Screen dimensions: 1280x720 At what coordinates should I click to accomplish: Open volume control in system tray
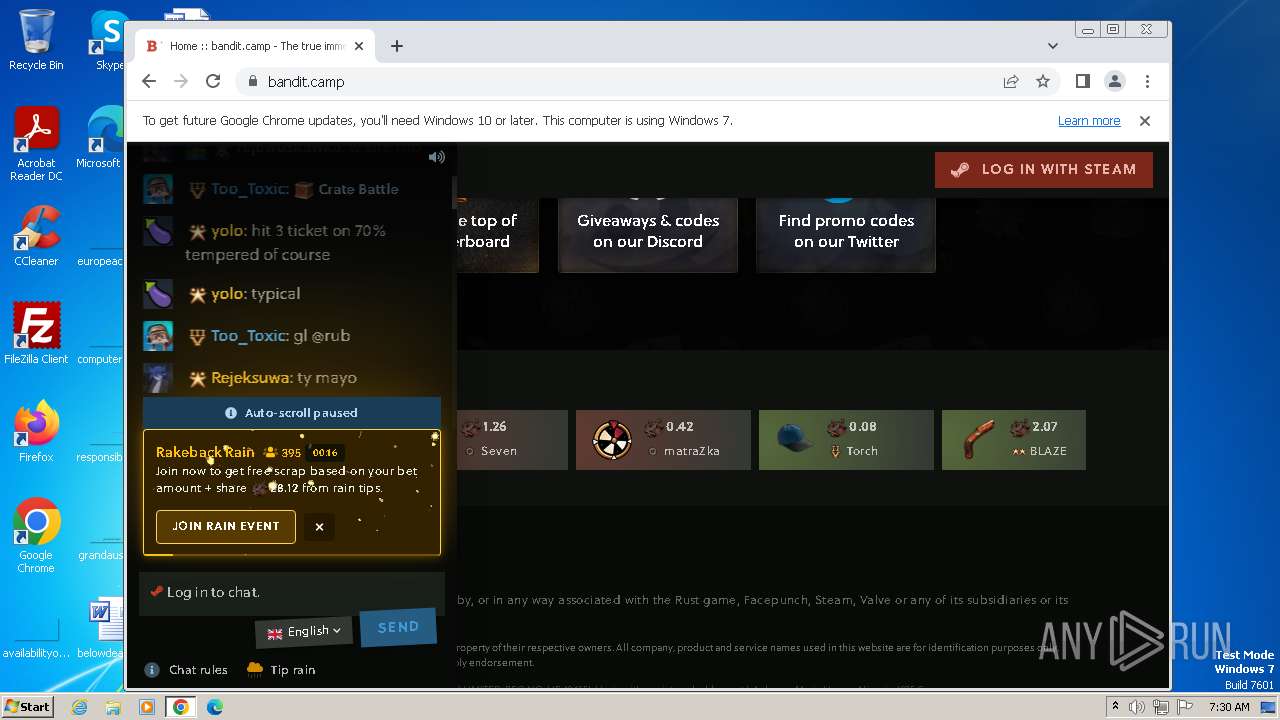1137,707
